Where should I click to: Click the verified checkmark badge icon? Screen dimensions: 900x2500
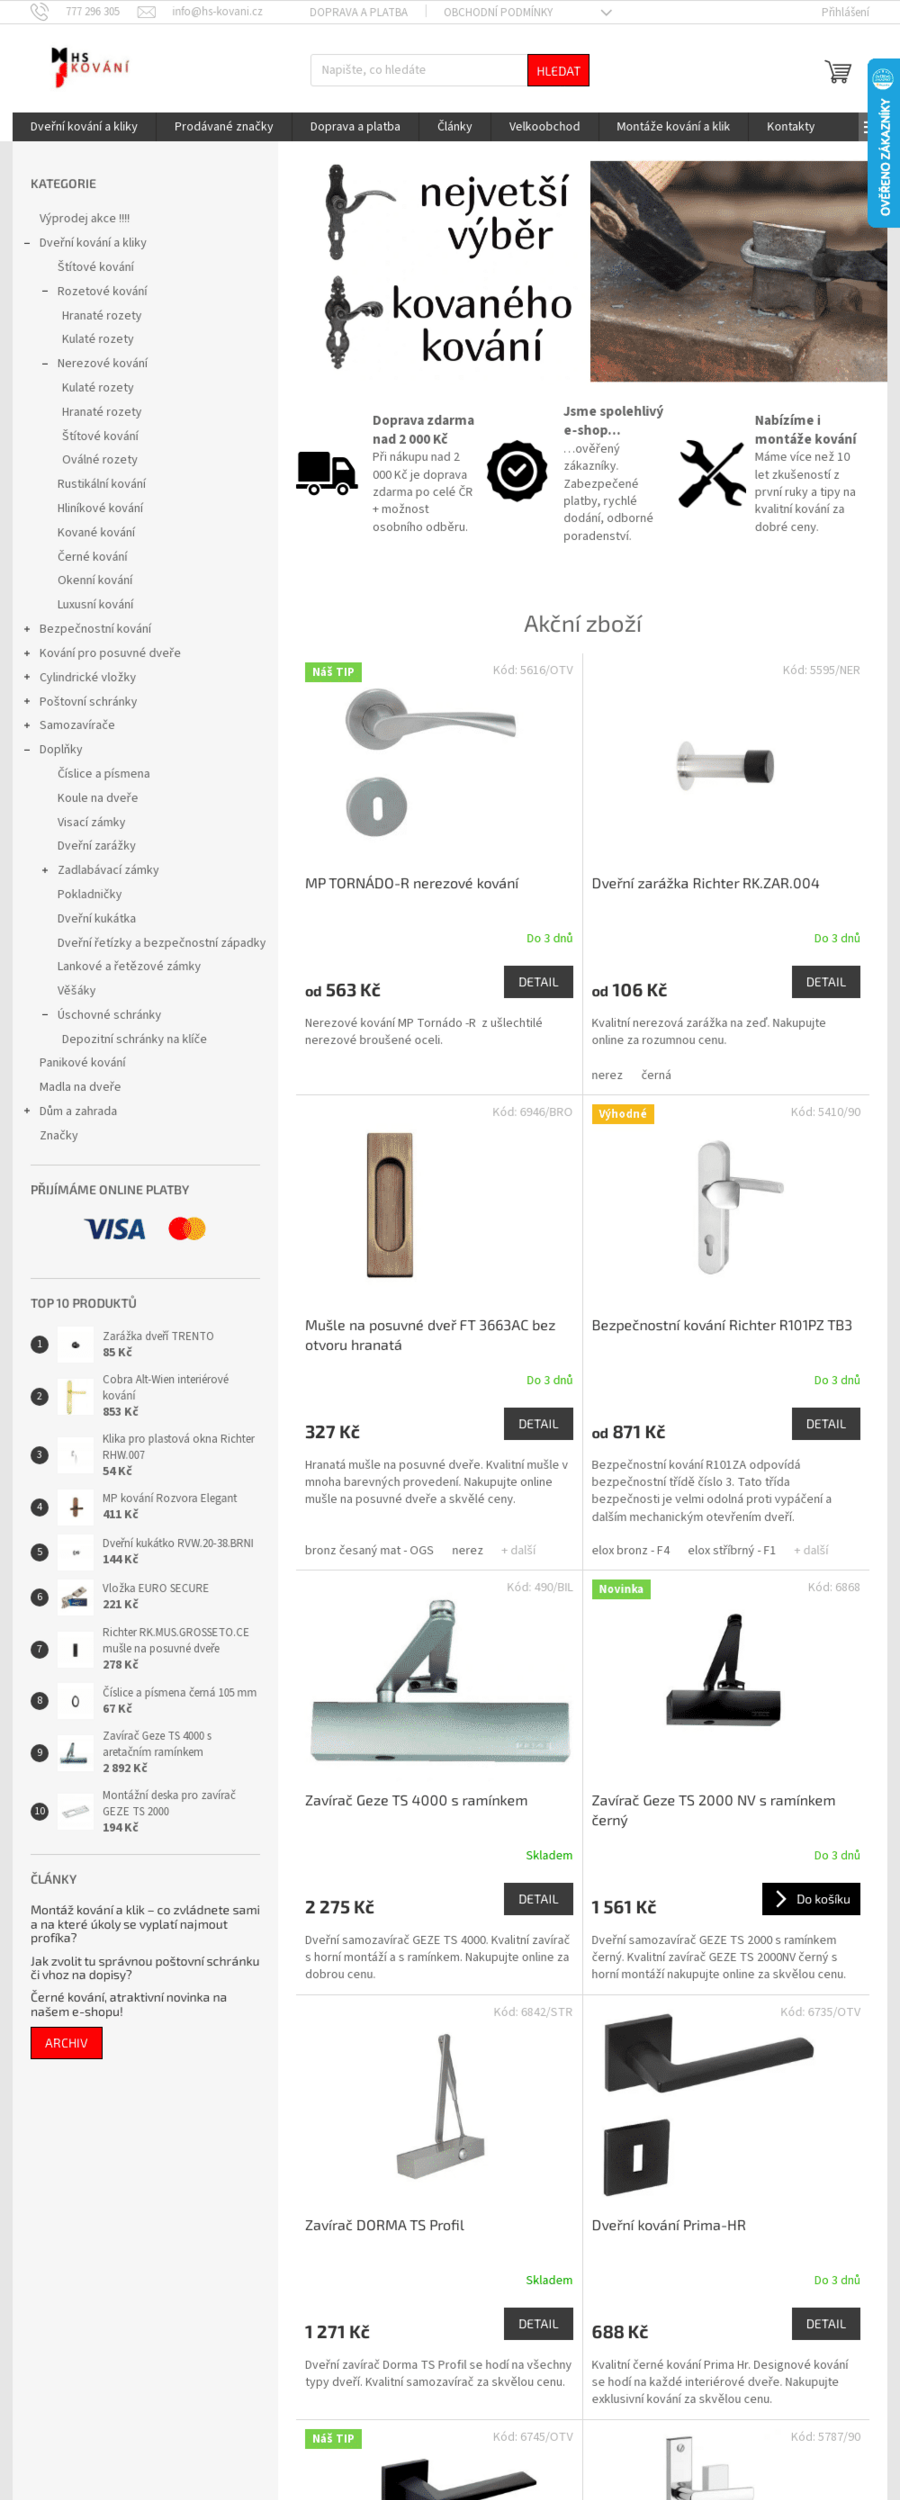pyautogui.click(x=517, y=471)
